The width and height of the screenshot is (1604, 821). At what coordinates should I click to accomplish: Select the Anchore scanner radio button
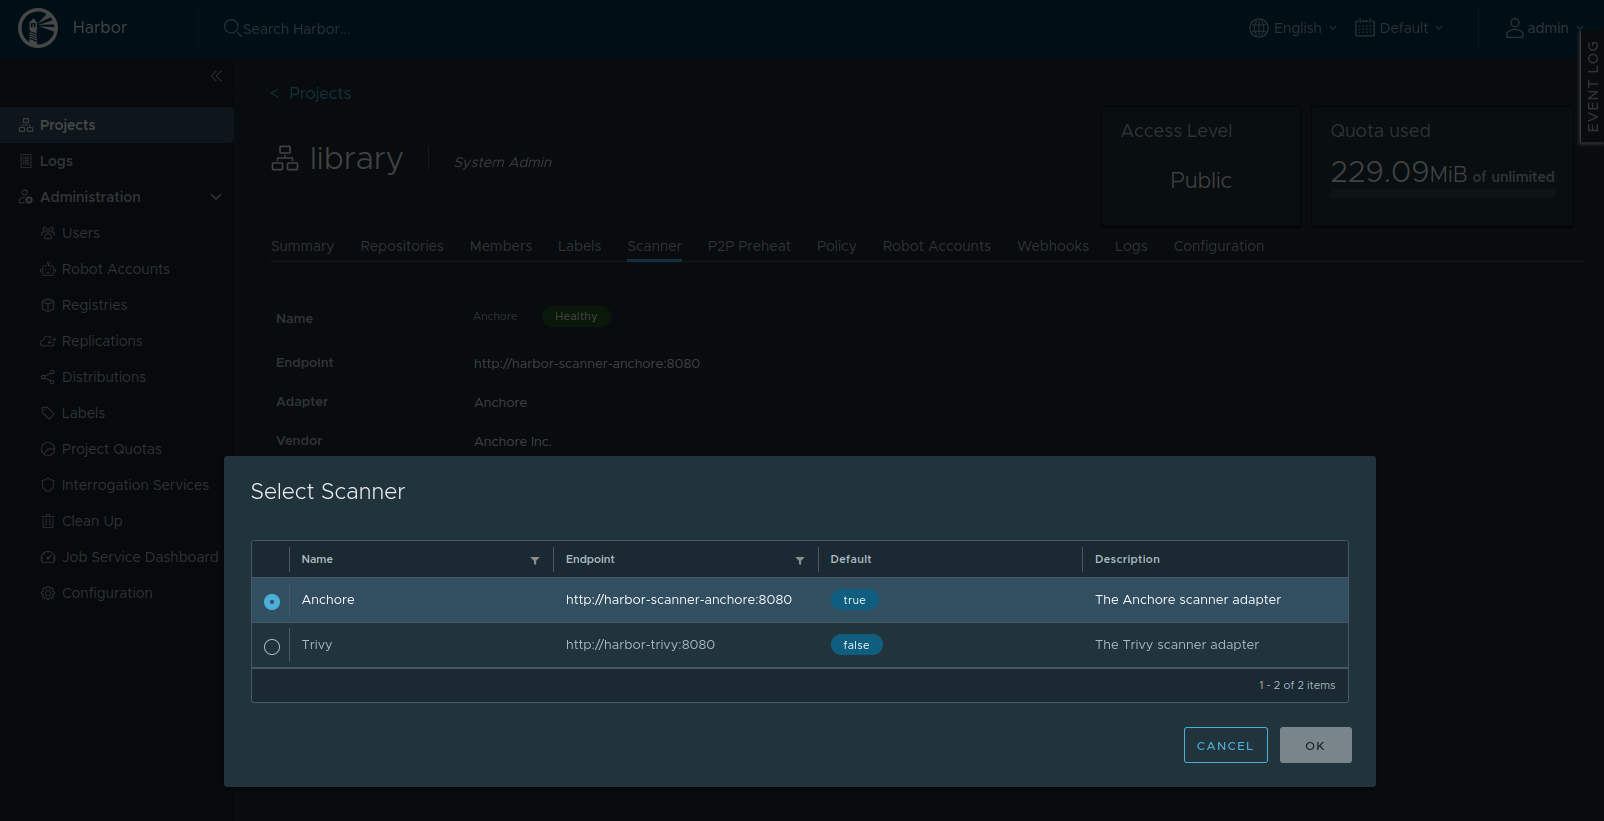tap(272, 601)
